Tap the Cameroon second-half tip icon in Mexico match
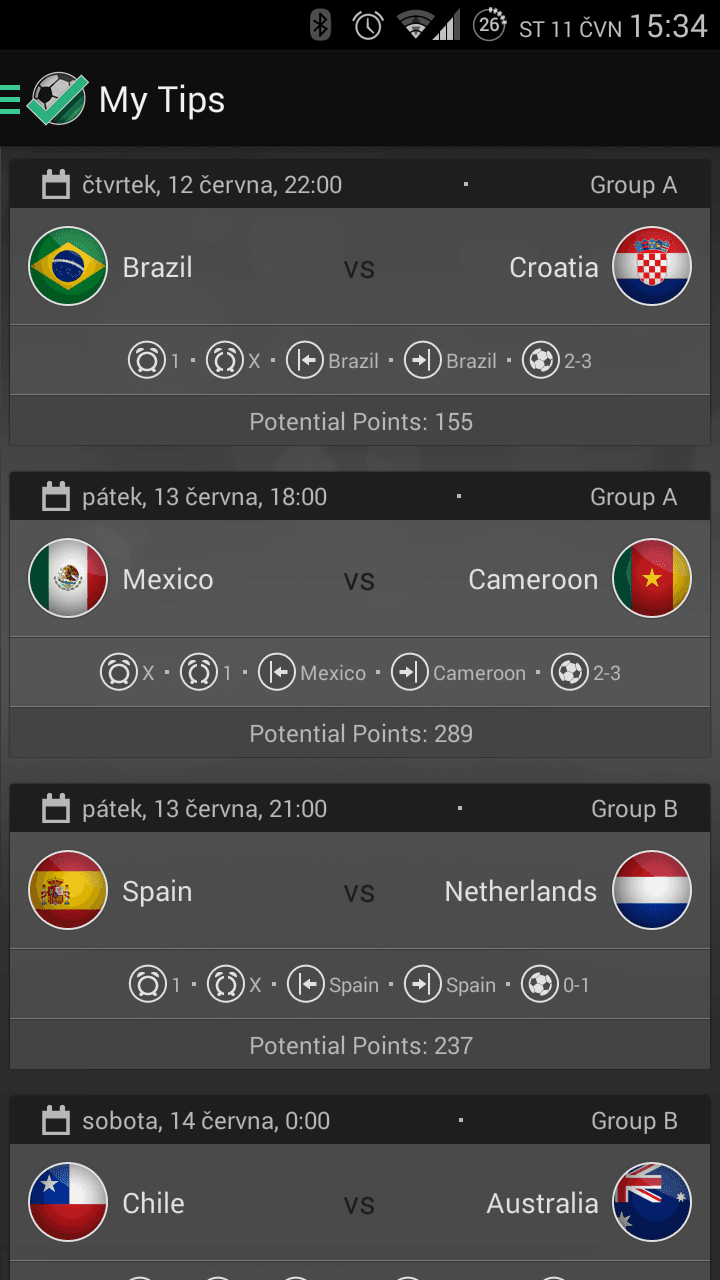Image resolution: width=720 pixels, height=1280 pixels. coord(409,673)
